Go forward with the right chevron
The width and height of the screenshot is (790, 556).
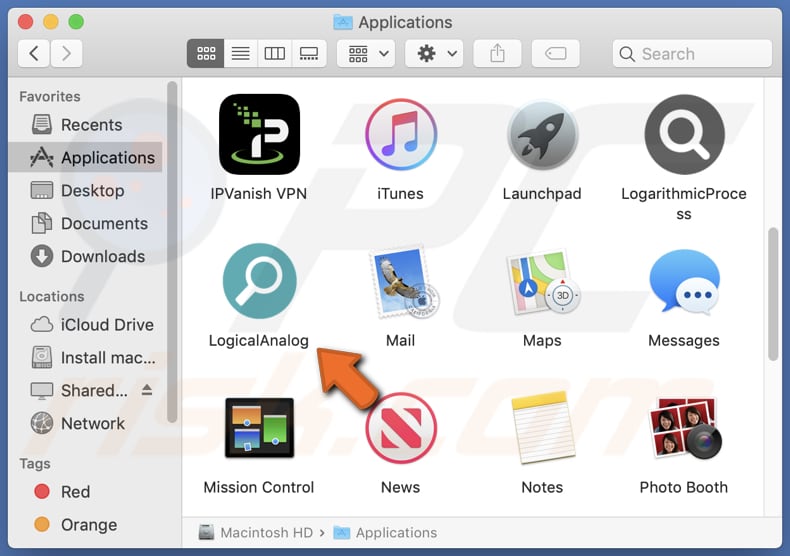point(66,53)
